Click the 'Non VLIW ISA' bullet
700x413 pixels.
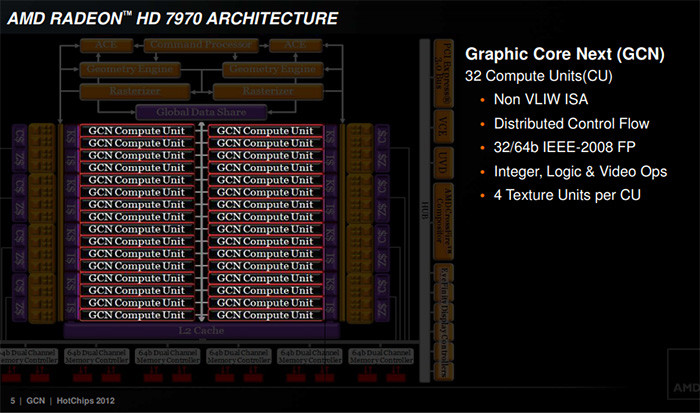(x=541, y=99)
